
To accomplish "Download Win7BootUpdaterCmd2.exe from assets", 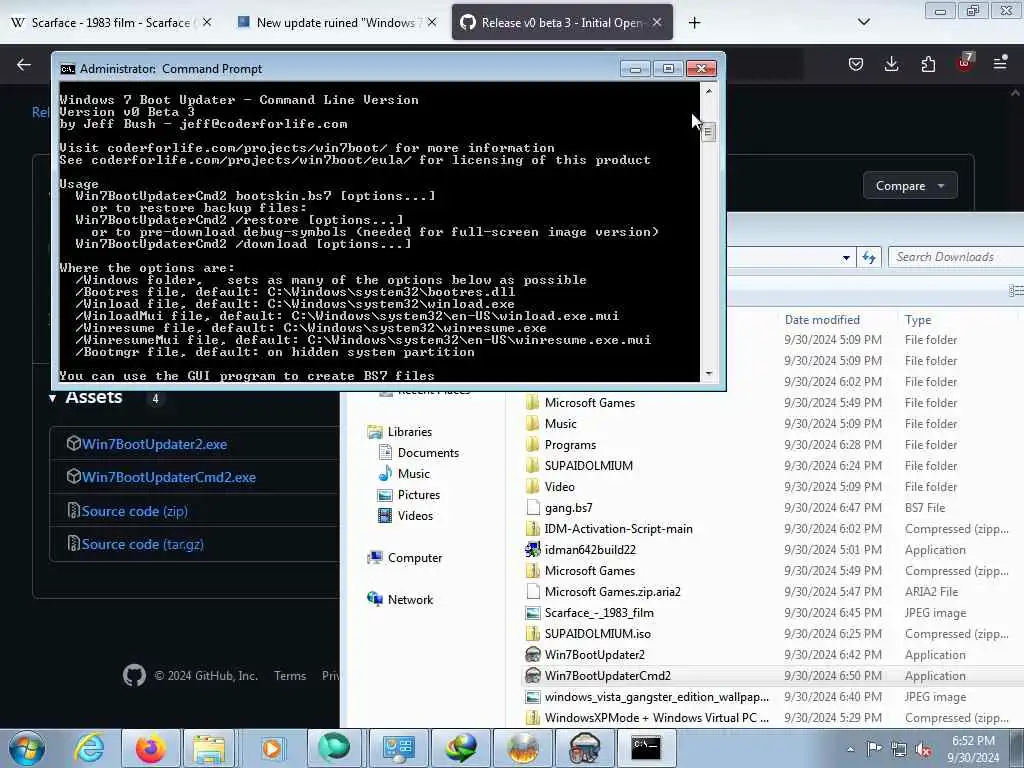I will [169, 477].
